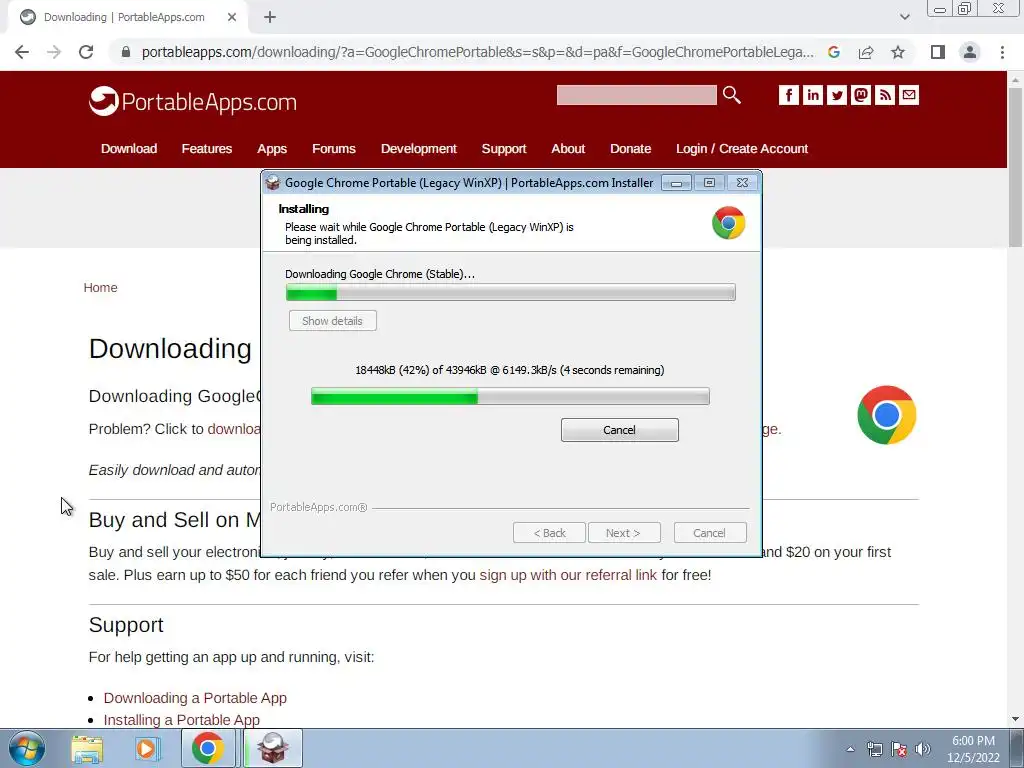The height and width of the screenshot is (768, 1024).
Task: Click the share page icon
Action: coord(866,52)
